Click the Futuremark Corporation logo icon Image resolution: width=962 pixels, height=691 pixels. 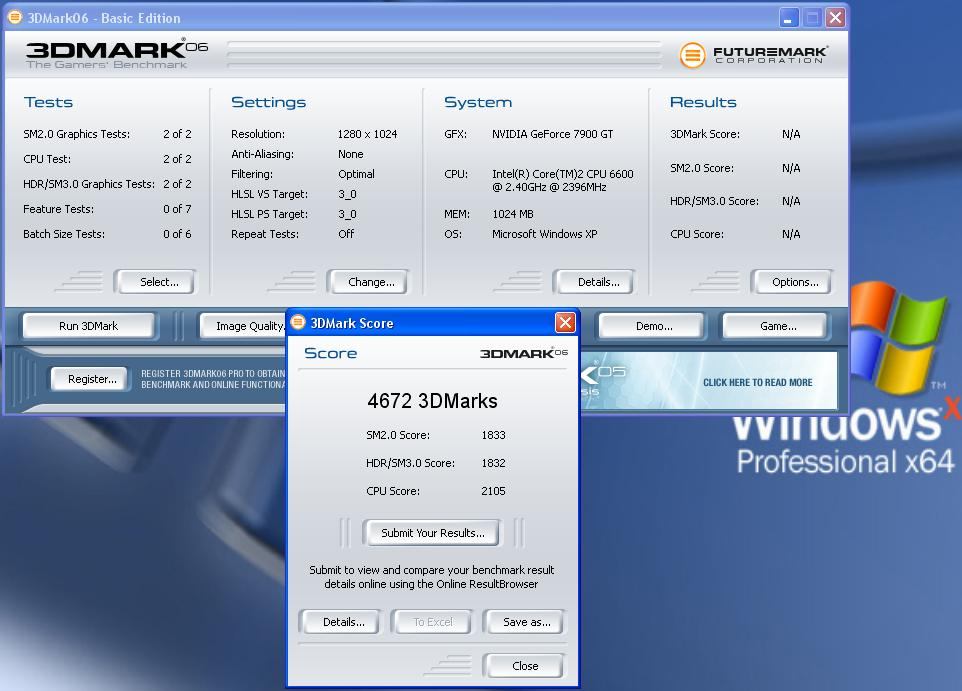pyautogui.click(x=692, y=55)
